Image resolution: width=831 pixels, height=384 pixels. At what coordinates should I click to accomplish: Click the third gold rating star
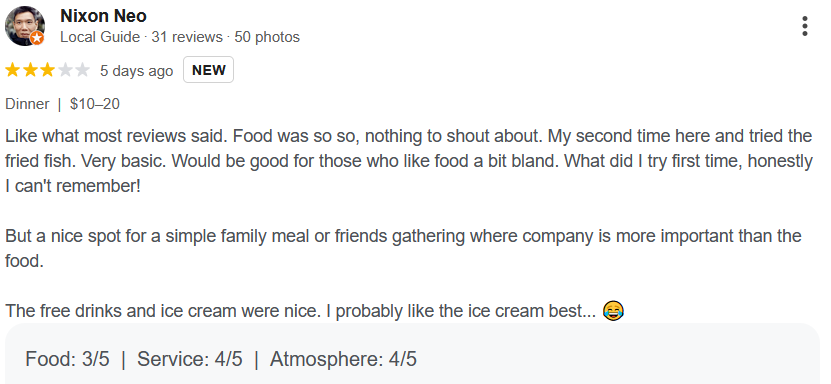48,70
